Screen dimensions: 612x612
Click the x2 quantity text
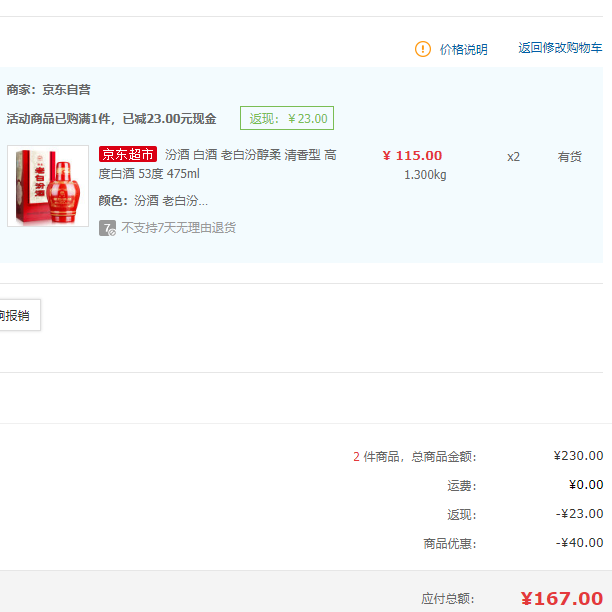point(513,157)
